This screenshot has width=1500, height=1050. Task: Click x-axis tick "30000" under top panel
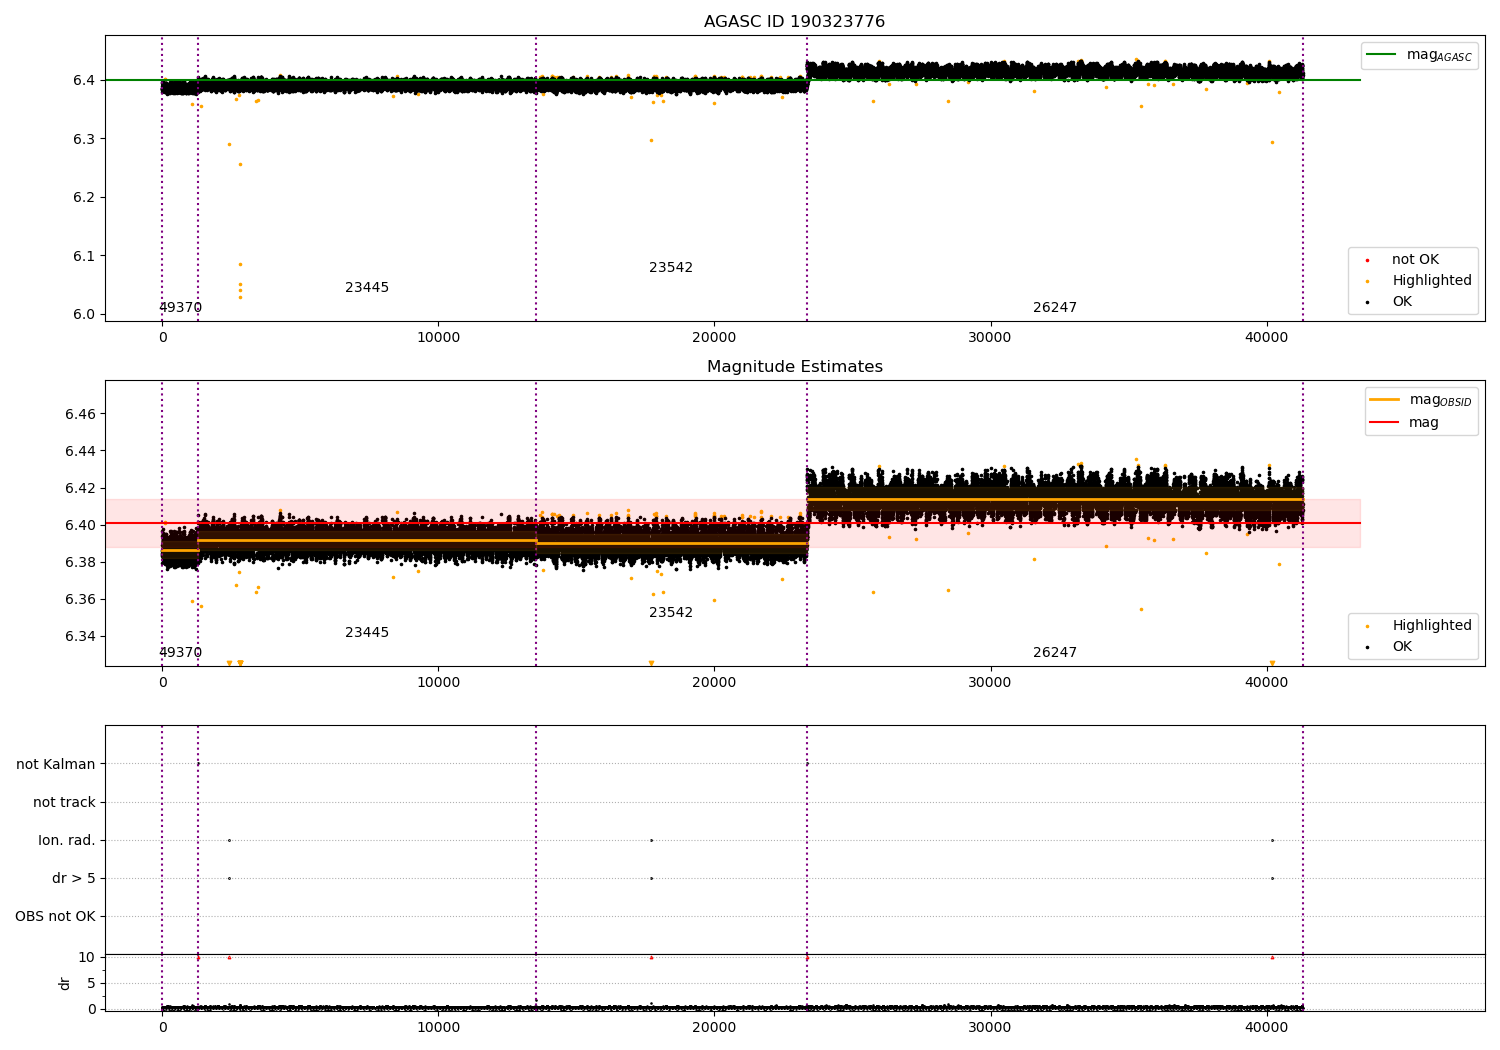pos(990,338)
